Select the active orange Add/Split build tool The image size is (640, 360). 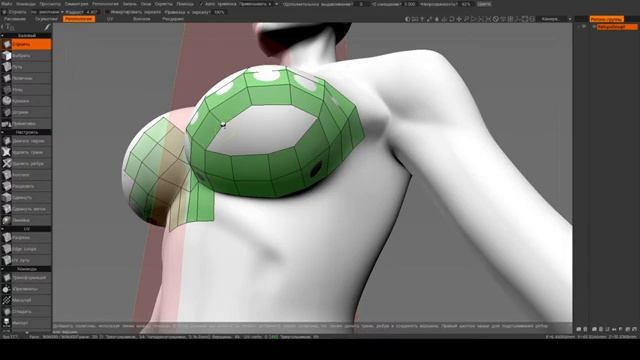coord(26,44)
